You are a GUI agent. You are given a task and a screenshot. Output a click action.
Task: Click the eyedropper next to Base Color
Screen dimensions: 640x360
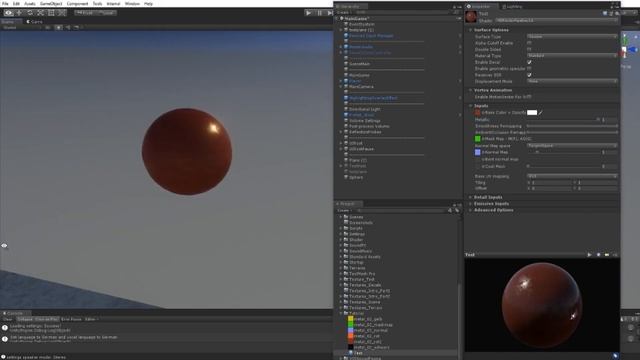(x=541, y=113)
